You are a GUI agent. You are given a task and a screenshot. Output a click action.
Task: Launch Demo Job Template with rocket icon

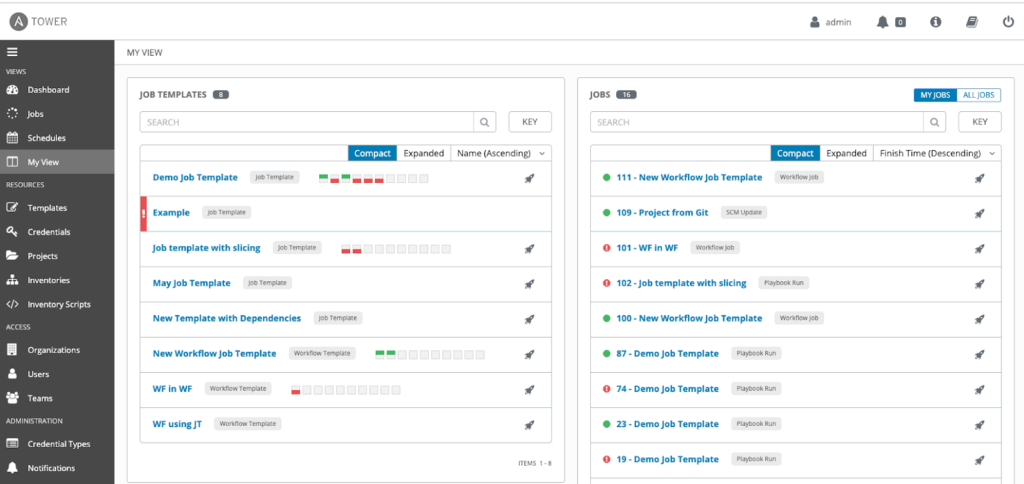pos(529,178)
